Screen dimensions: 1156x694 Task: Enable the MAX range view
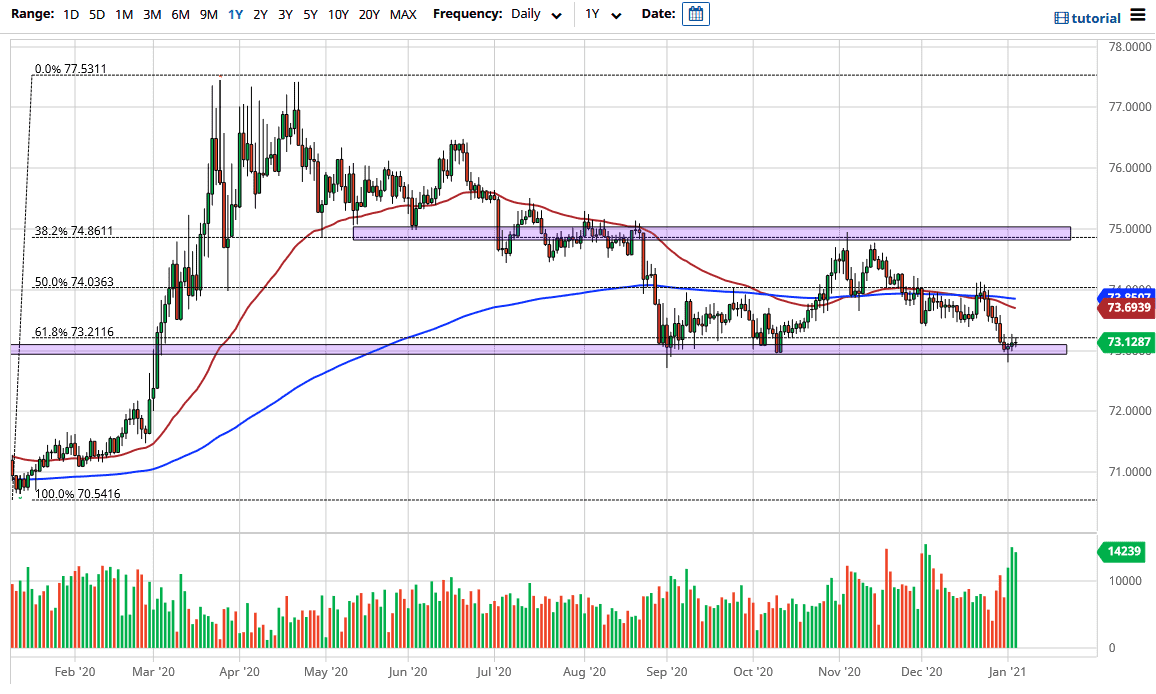[x=403, y=15]
